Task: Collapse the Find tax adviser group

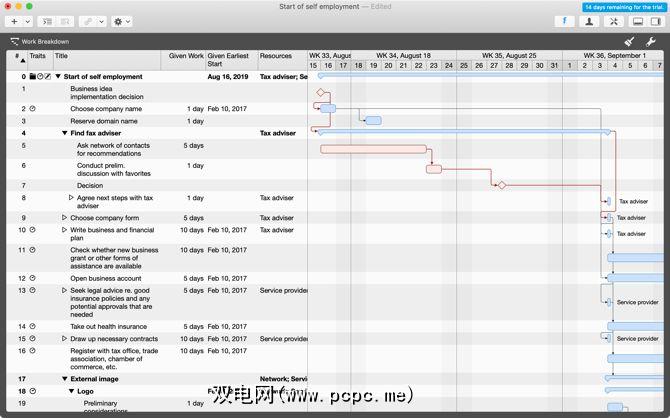Action: pos(65,133)
